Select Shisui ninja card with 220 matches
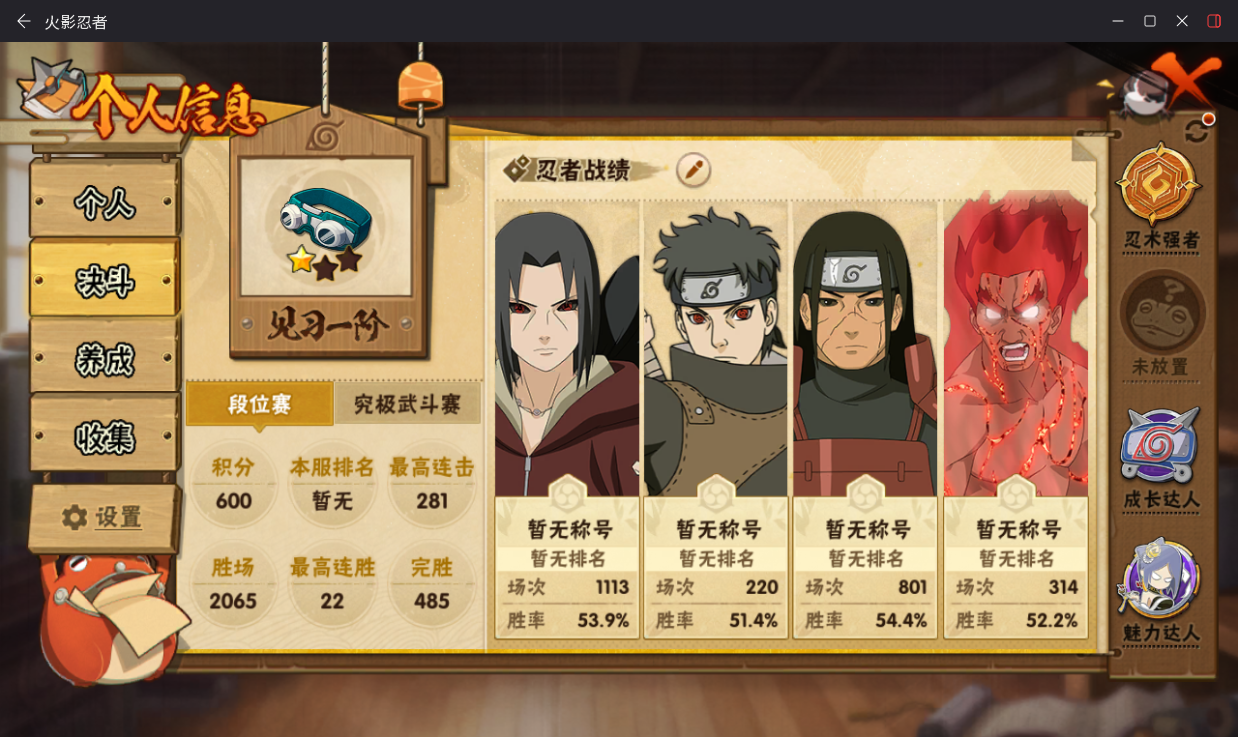This screenshot has width=1238, height=737. [x=716, y=418]
